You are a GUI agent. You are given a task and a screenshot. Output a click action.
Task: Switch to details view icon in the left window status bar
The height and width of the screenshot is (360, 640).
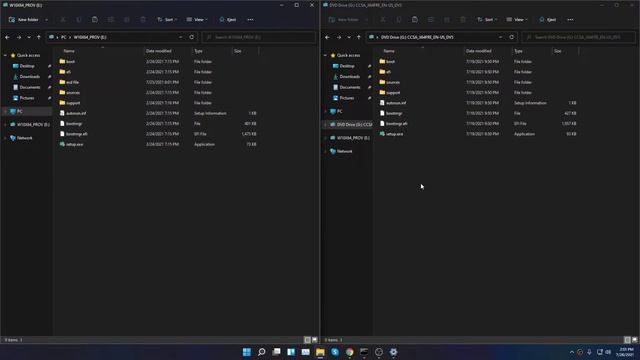point(307,340)
